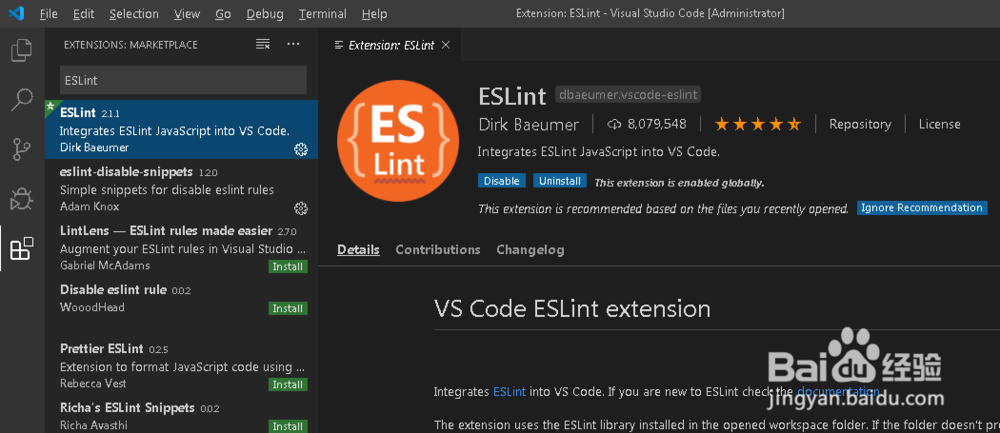Select eslint-disable-snippets in the list

click(x=181, y=188)
